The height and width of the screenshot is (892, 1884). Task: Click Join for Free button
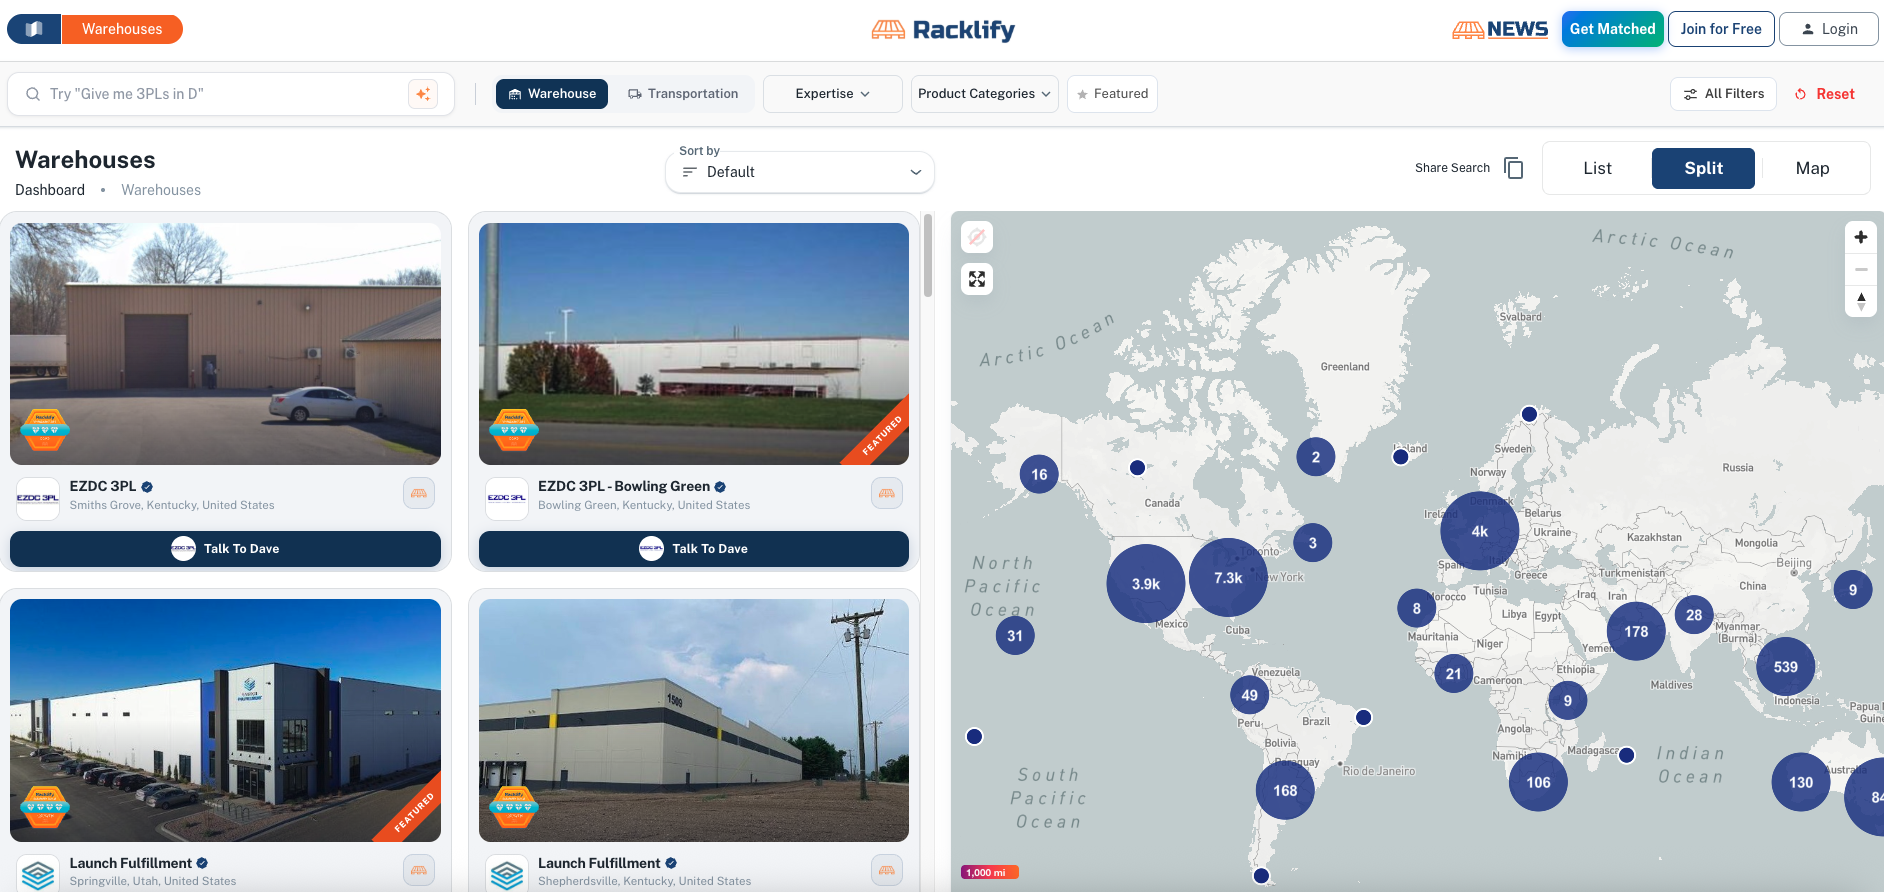pyautogui.click(x=1721, y=29)
